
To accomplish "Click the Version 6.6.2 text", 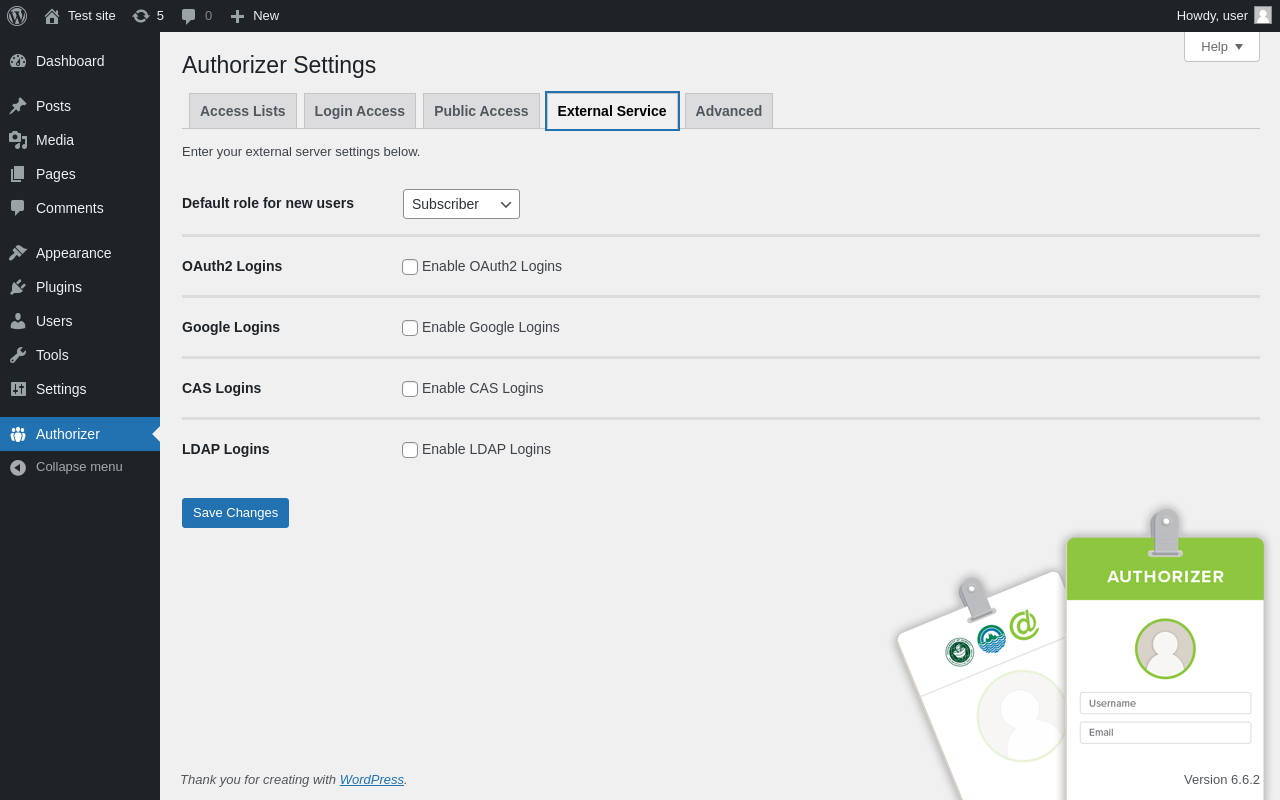I will point(1222,779).
